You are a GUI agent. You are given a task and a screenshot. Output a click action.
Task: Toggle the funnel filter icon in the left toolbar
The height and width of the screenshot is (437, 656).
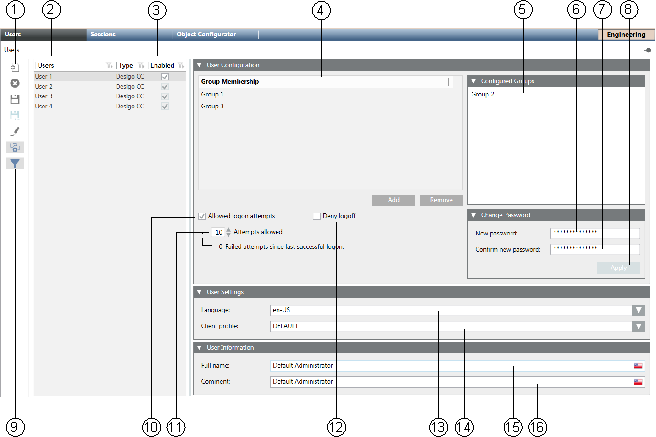pyautogui.click(x=15, y=163)
